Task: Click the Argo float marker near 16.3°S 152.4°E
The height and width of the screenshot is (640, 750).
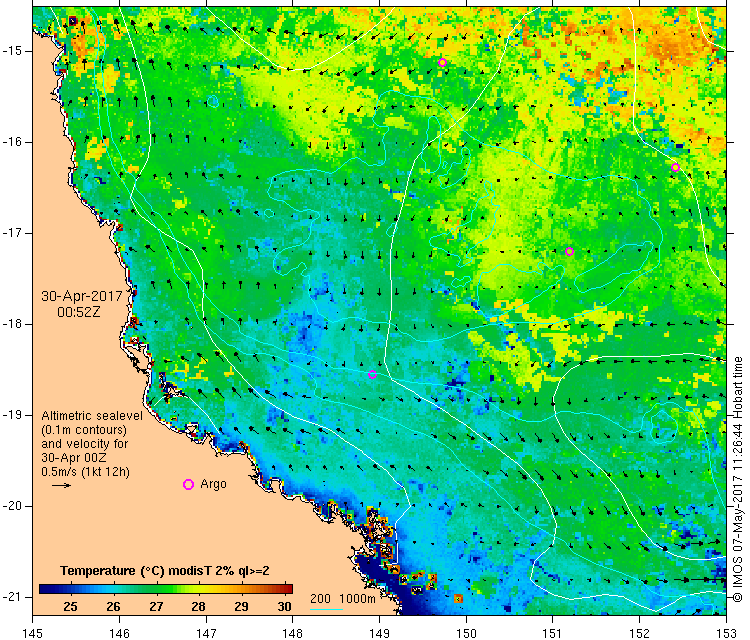Action: pyautogui.click(x=675, y=167)
